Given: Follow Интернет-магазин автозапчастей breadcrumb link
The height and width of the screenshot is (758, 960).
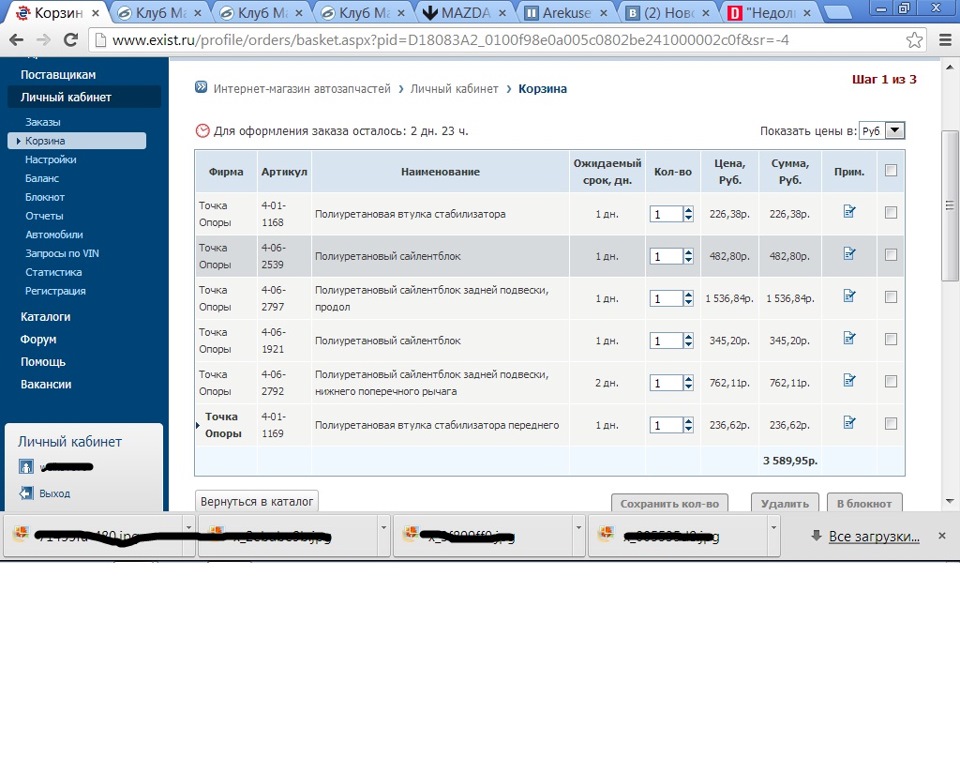Looking at the screenshot, I should coord(302,89).
